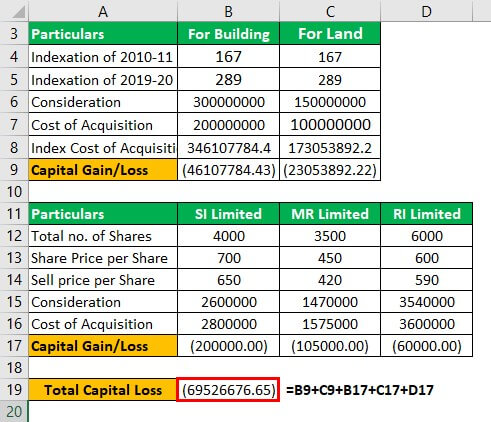Select total loss cell (69526676.65)
This screenshot has height=422, width=491.
228,390
